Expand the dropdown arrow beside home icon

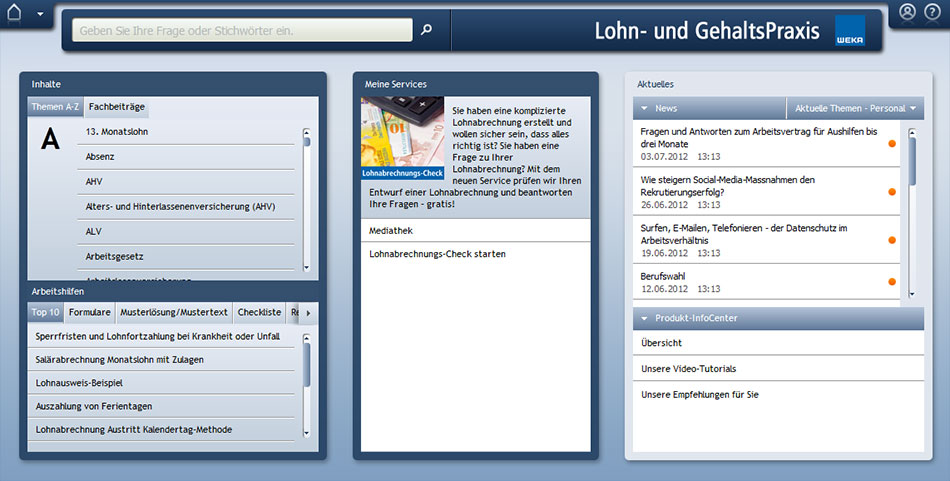tap(40, 14)
